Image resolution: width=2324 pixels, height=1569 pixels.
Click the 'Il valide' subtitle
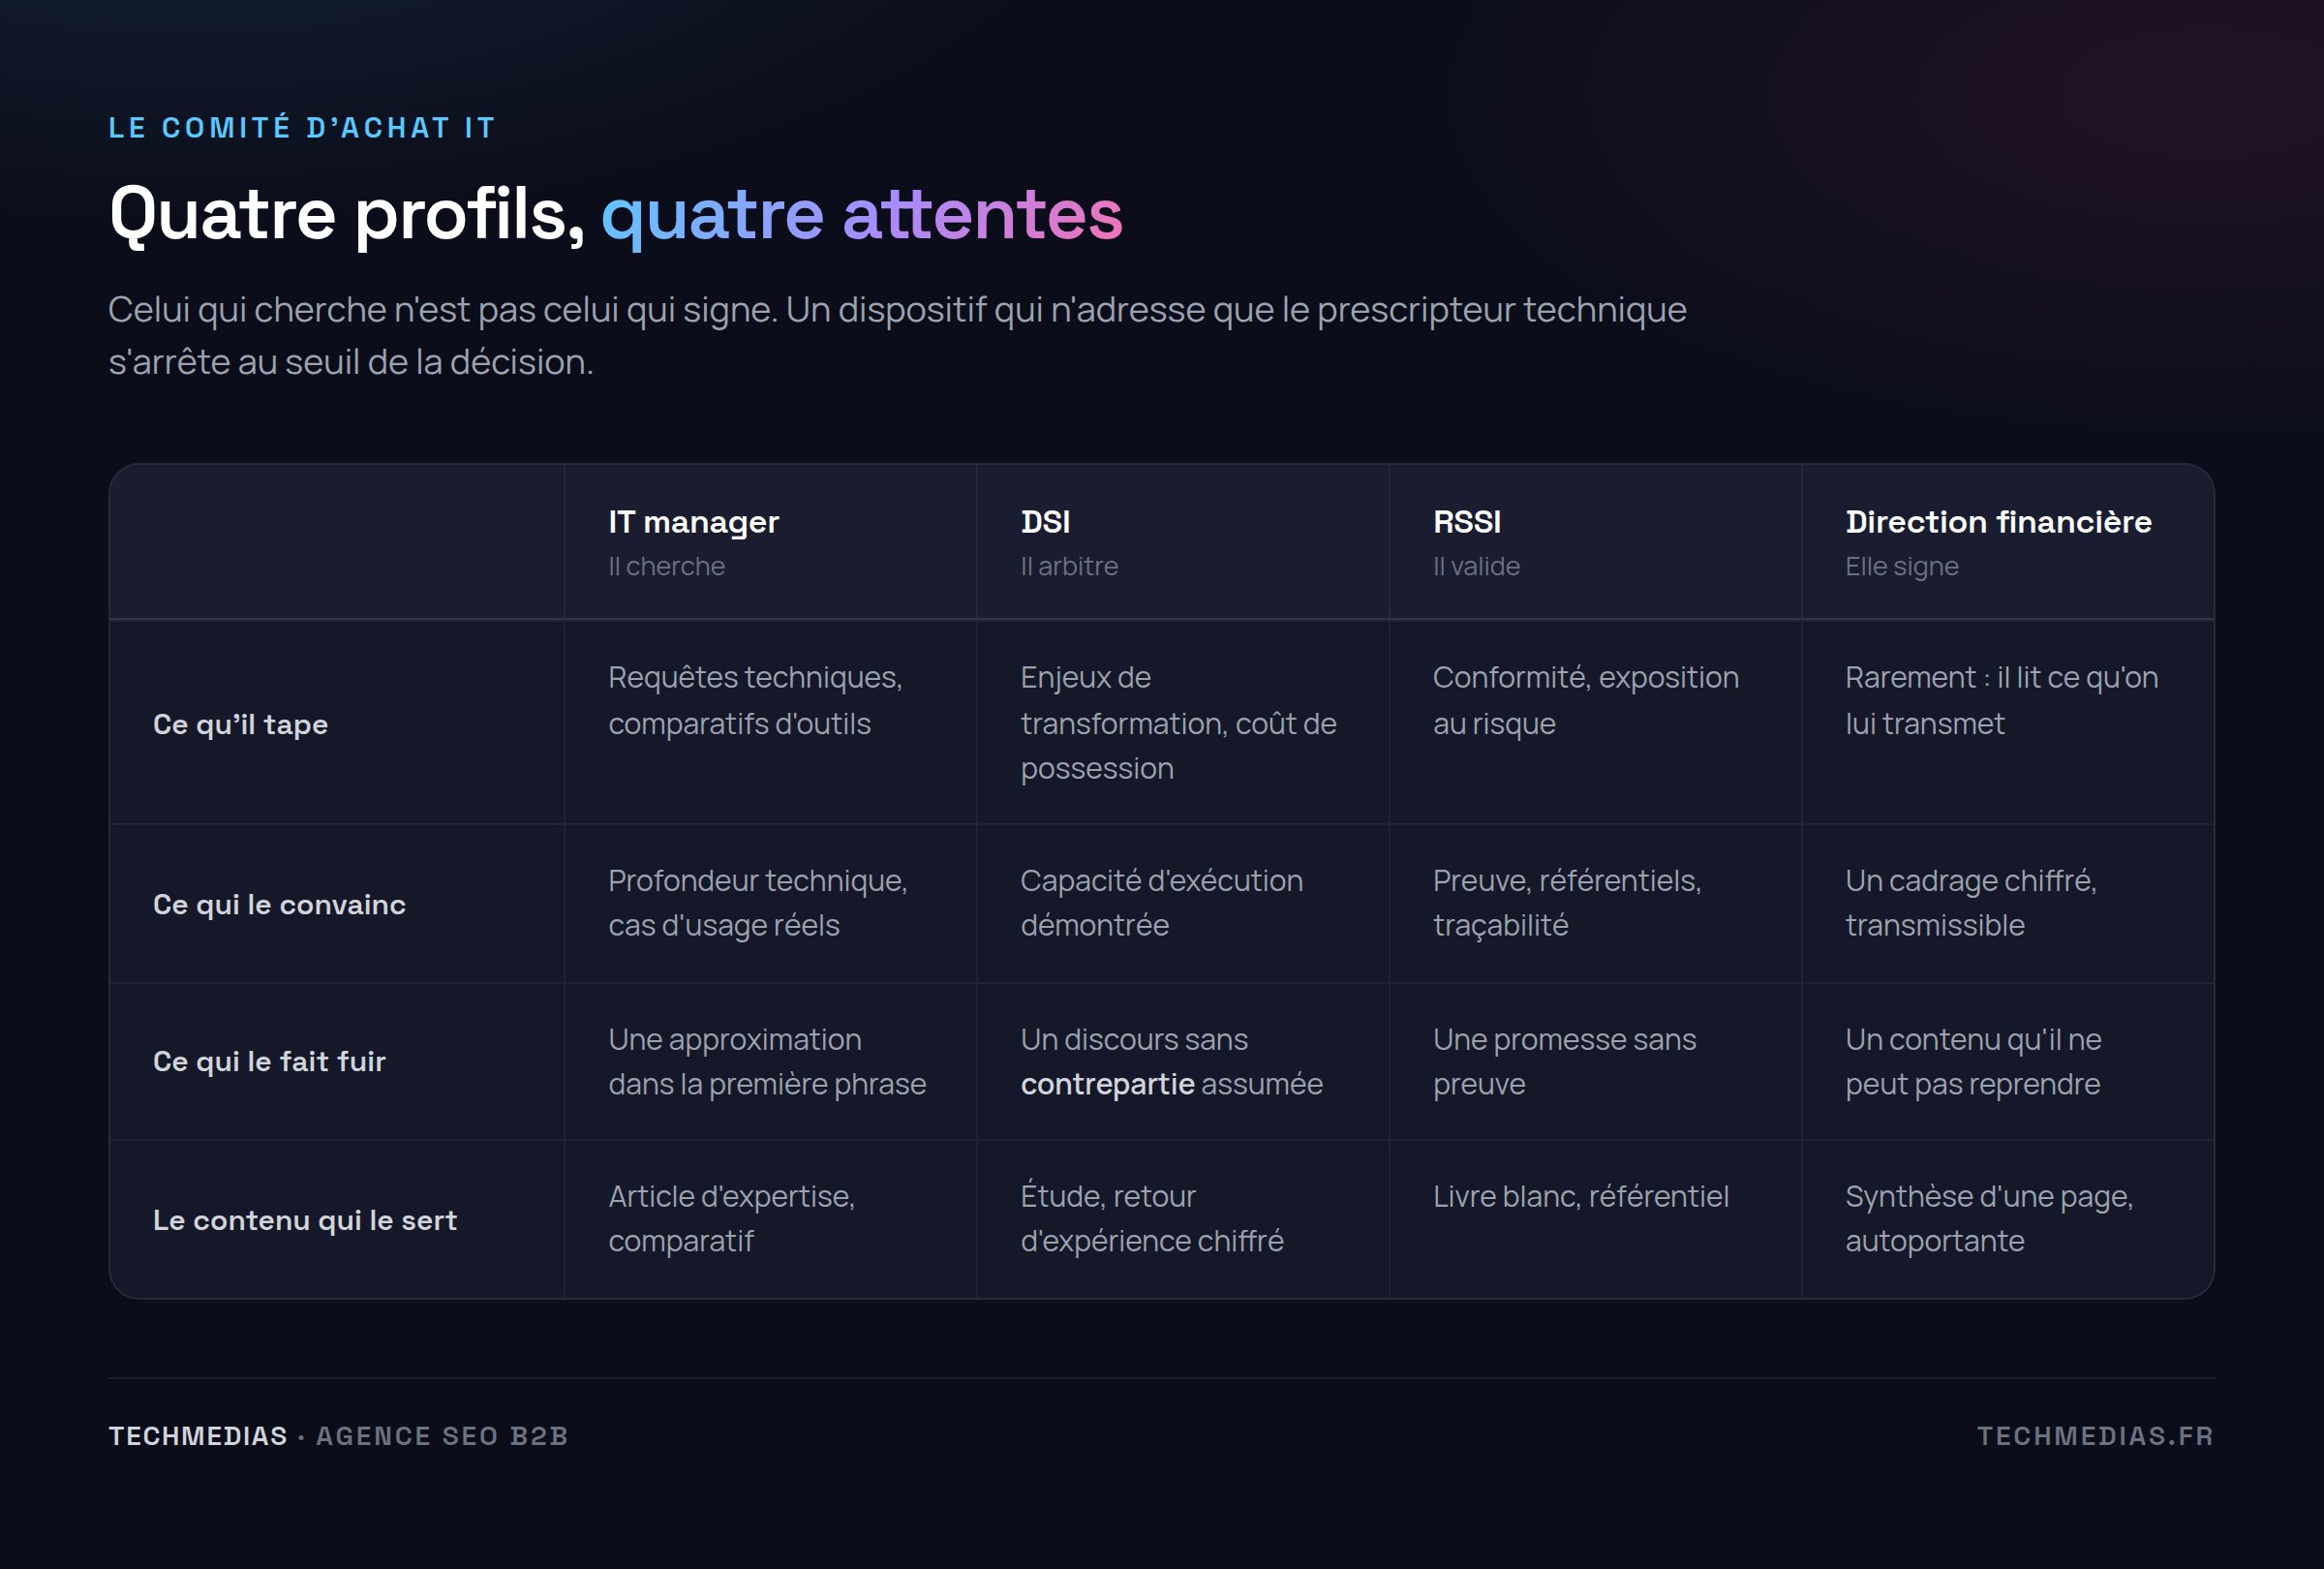pyautogui.click(x=1476, y=566)
